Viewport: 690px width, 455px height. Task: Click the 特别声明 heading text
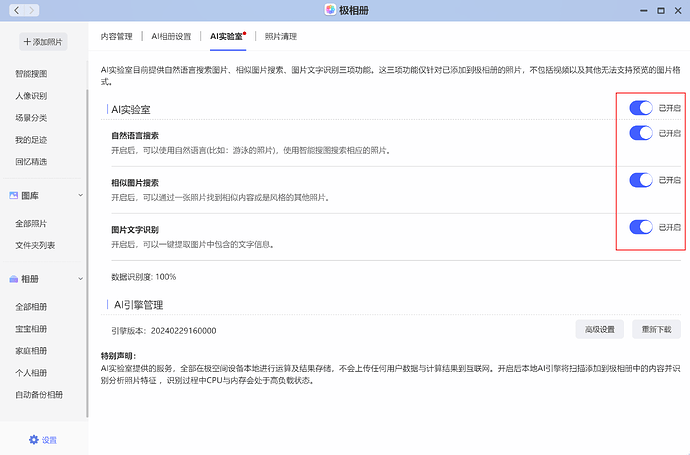tap(118, 356)
